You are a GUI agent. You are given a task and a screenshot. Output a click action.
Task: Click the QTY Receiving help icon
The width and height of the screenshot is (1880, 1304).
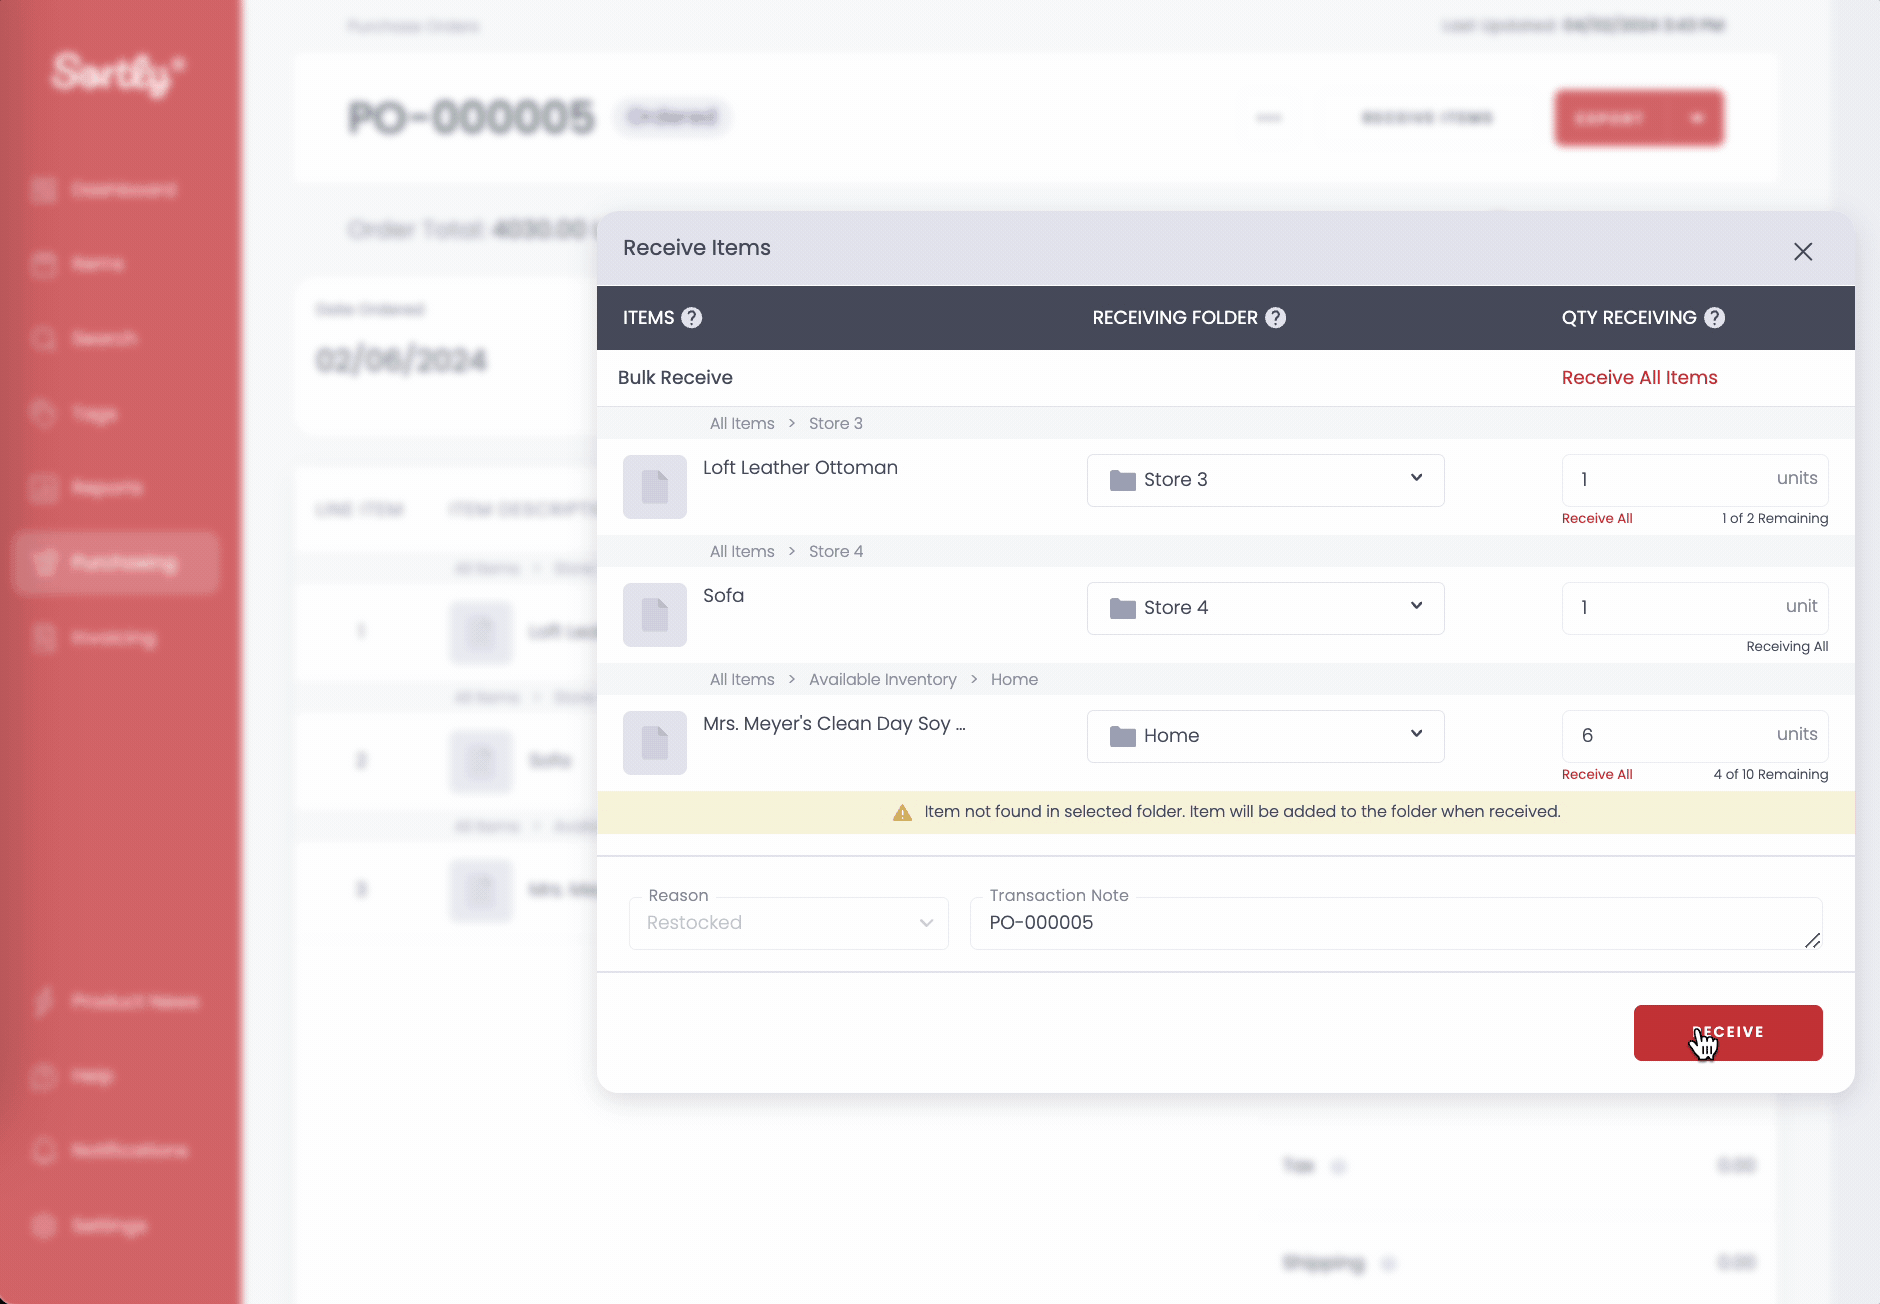click(x=1715, y=317)
